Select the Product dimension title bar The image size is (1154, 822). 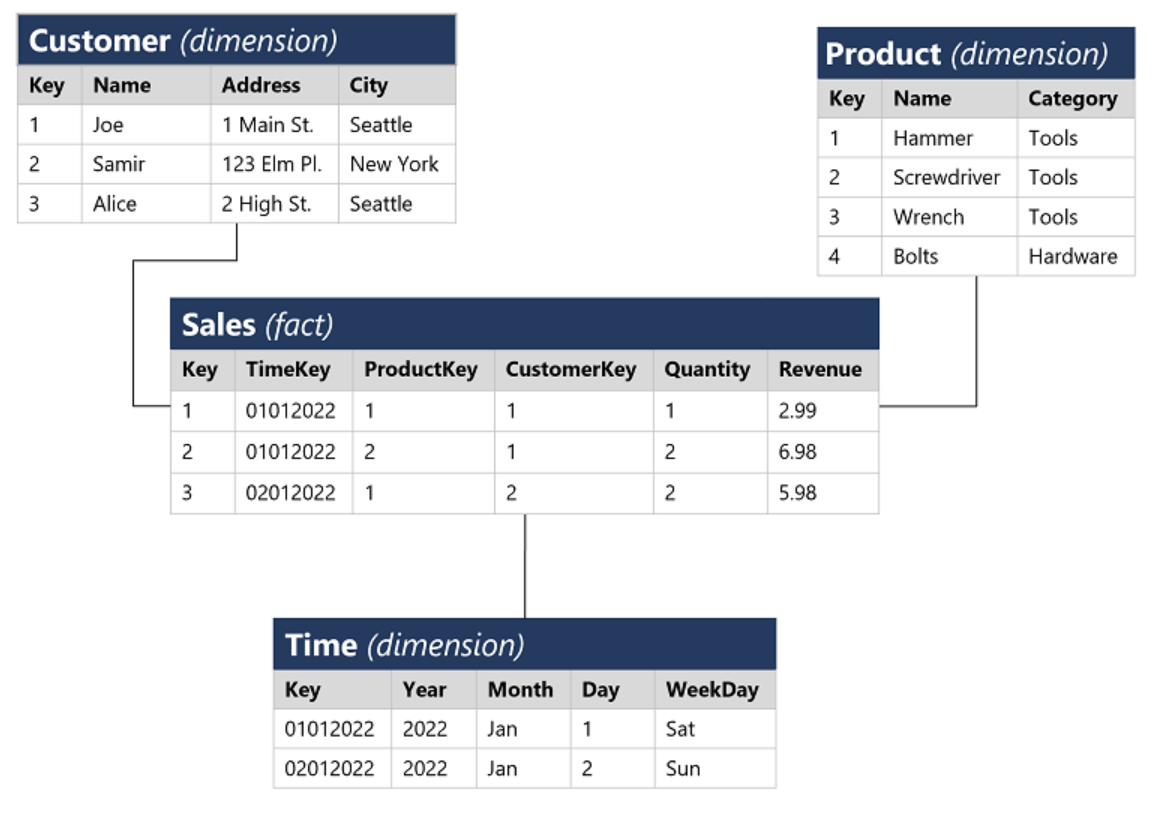(x=976, y=54)
